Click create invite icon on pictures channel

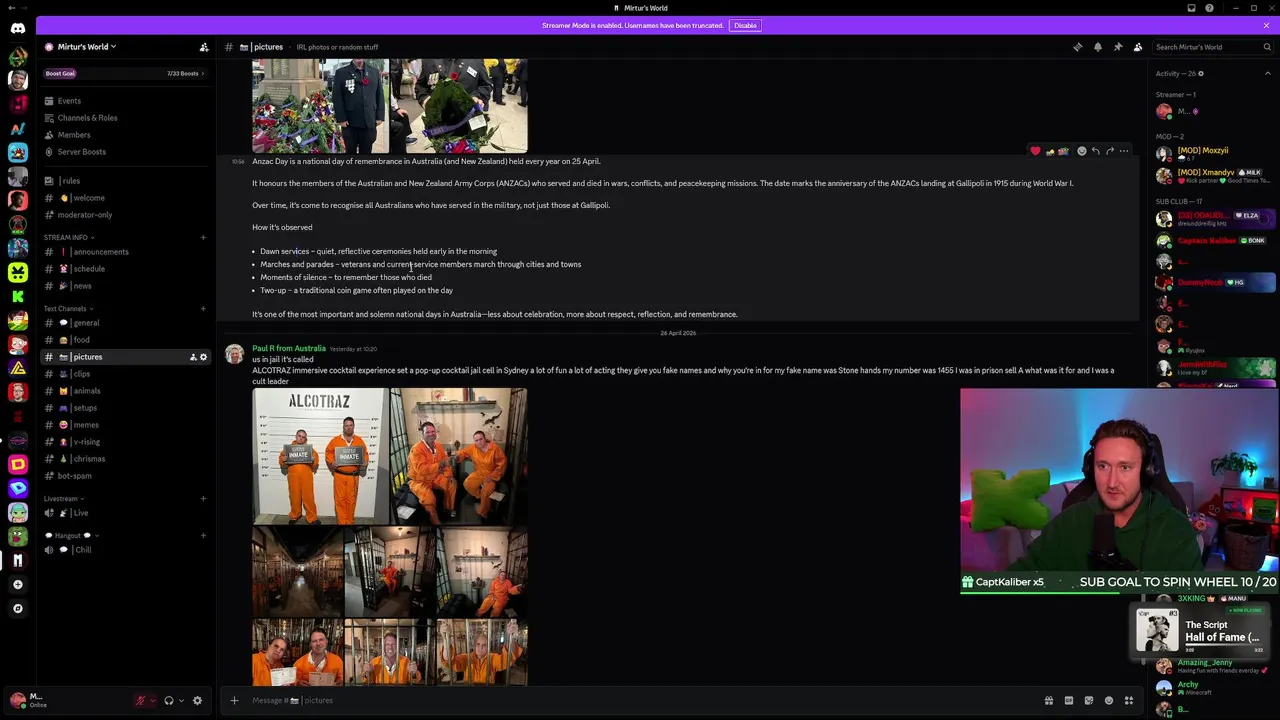tap(192, 357)
